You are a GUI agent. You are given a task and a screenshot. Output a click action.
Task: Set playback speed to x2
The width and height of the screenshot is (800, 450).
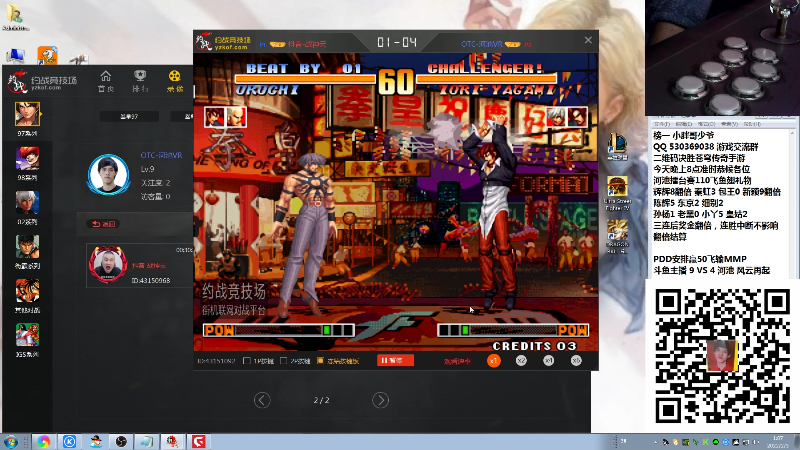[x=521, y=361]
